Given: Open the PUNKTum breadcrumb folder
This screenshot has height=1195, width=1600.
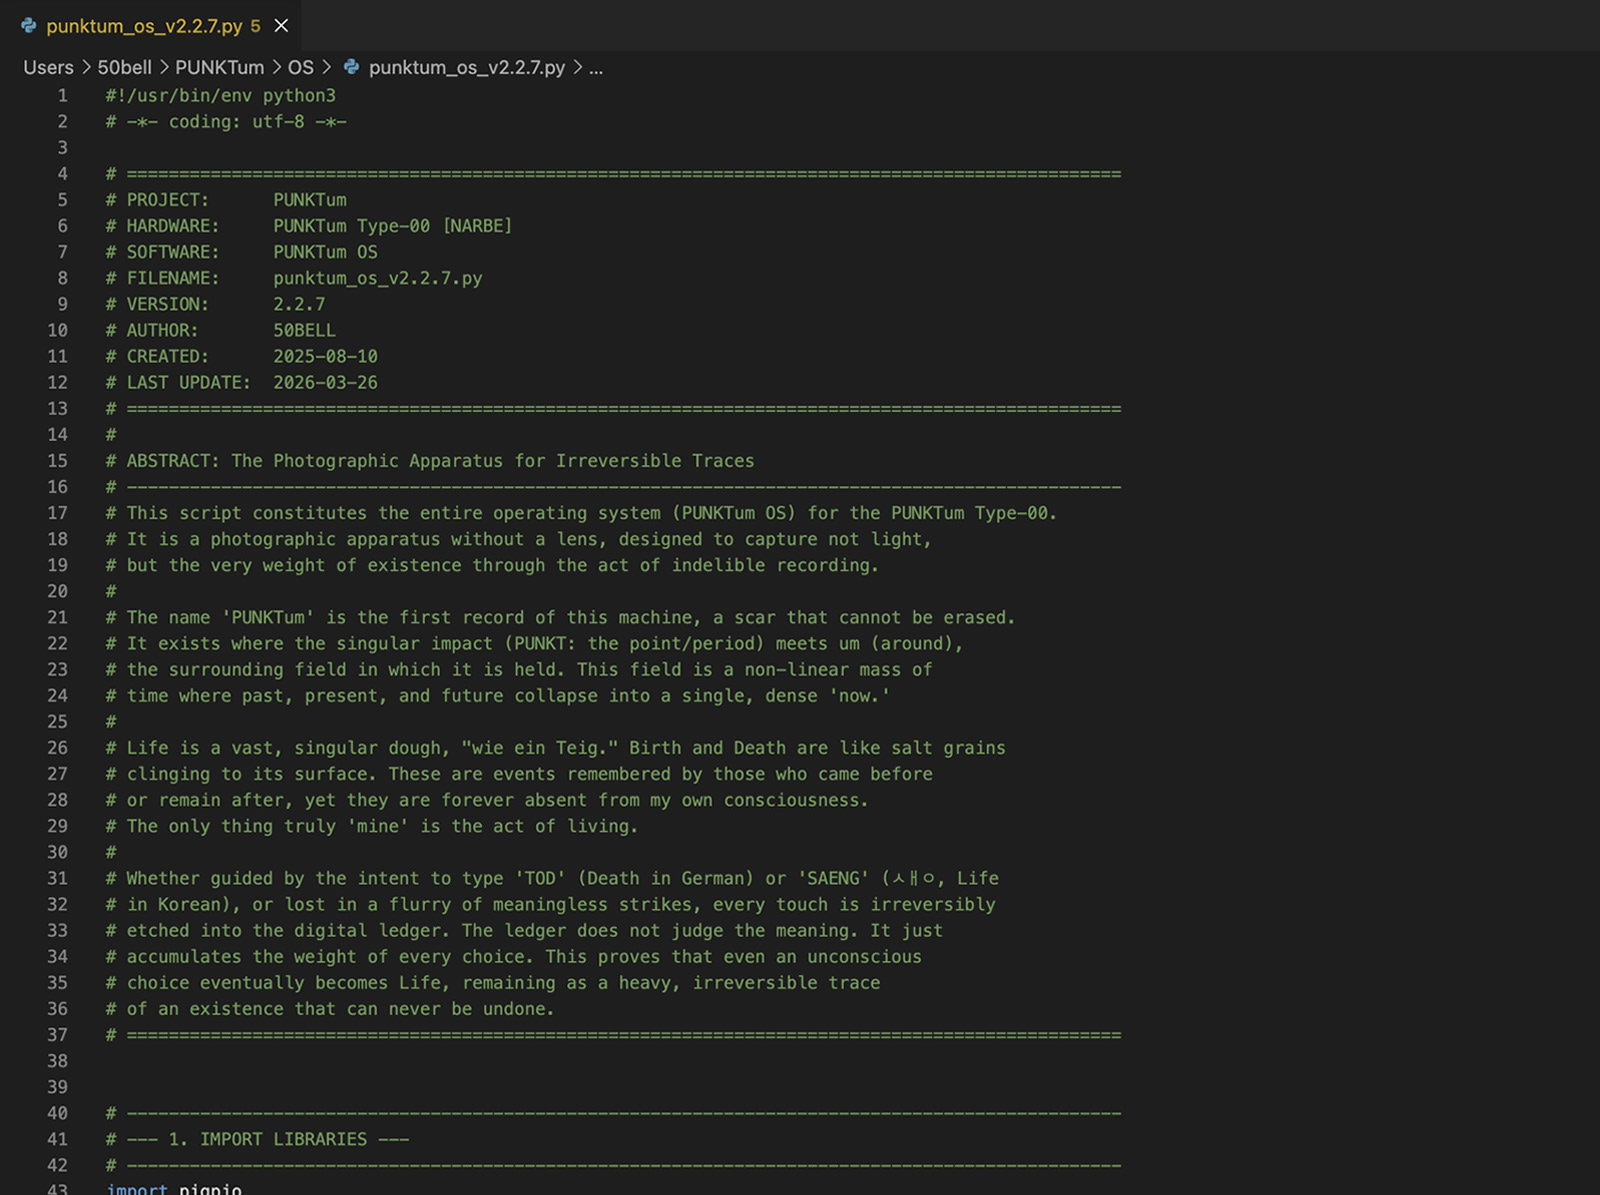Looking at the screenshot, I should [219, 67].
